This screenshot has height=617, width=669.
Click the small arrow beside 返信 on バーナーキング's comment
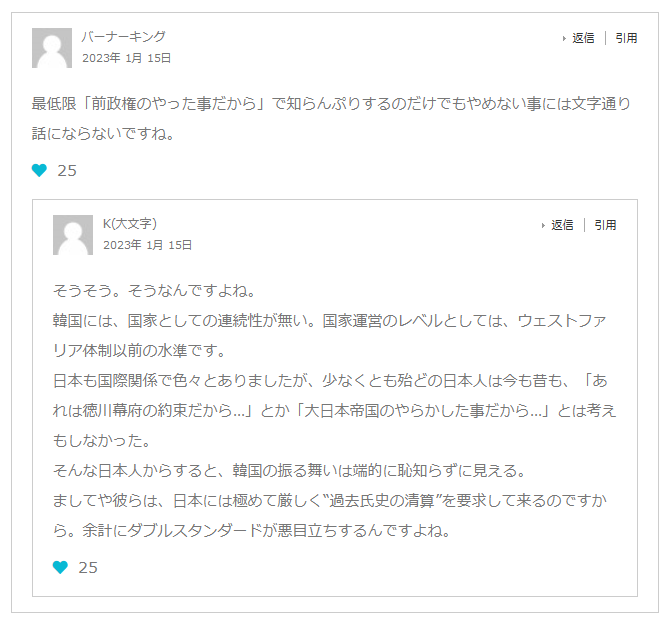point(565,39)
